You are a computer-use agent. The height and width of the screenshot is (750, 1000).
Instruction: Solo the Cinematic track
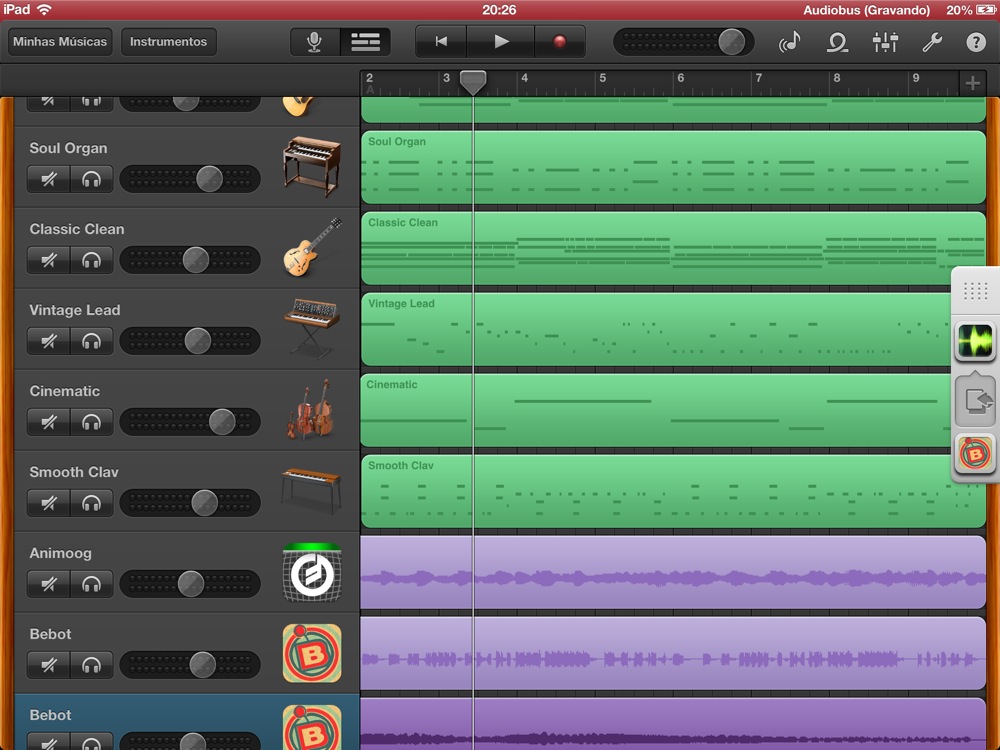coord(91,422)
